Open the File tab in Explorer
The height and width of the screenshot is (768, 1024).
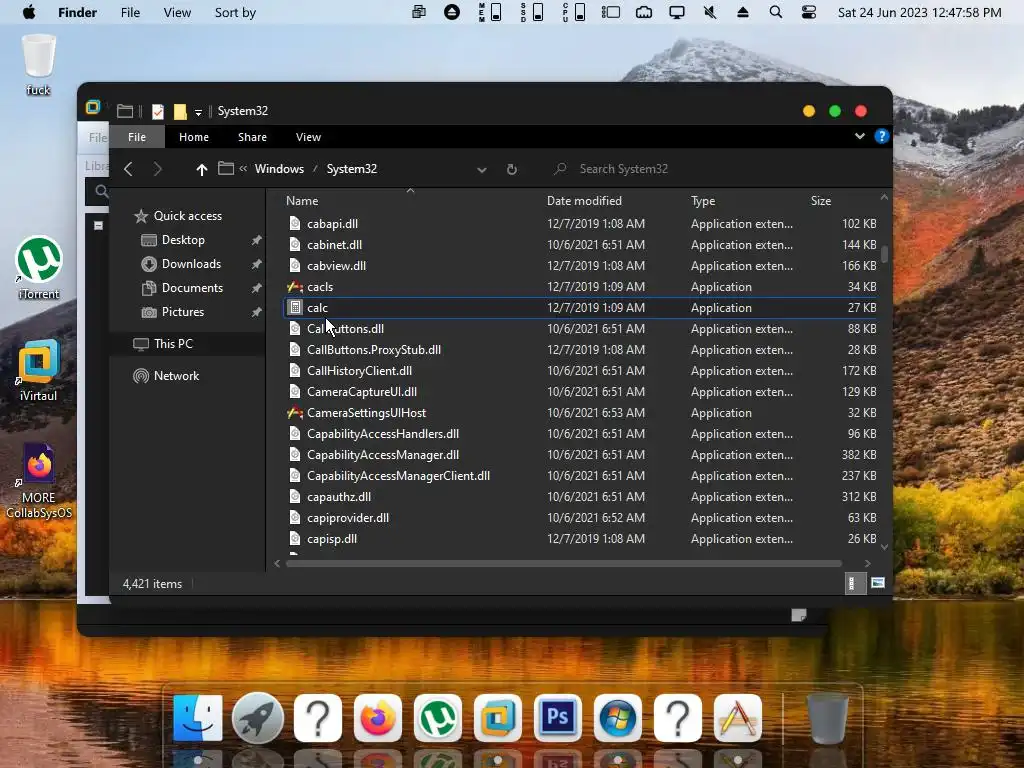tap(137, 137)
